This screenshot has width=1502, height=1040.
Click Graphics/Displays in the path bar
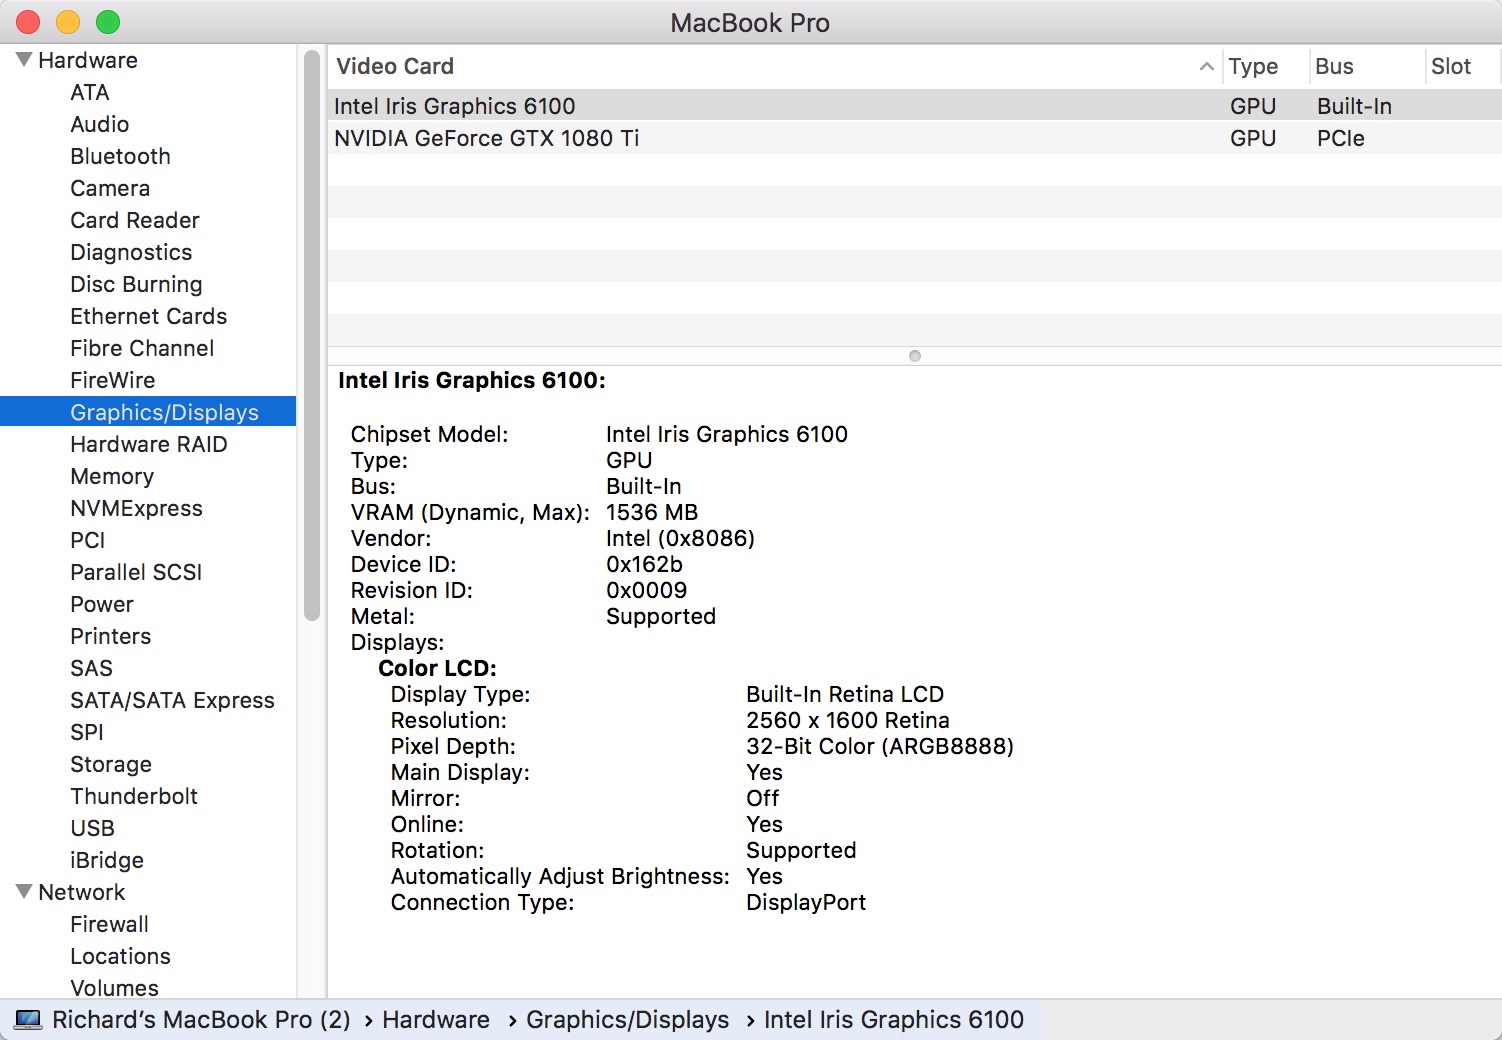627,1020
